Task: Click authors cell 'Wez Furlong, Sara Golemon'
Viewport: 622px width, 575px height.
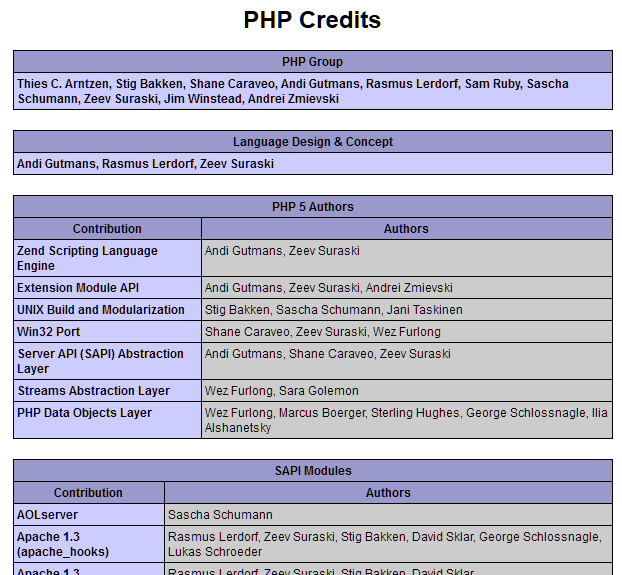Action: (407, 391)
